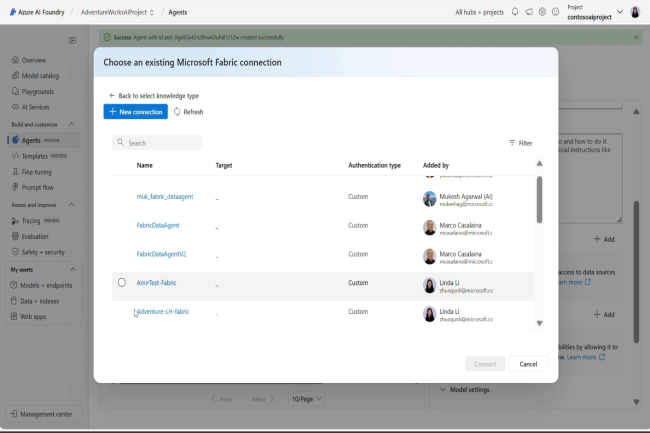Click the Agents breadcrumb

(x=177, y=12)
